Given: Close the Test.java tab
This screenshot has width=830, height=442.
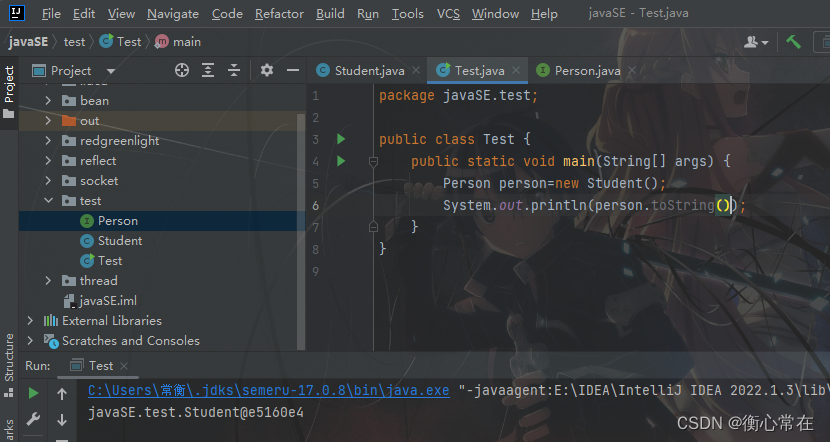Looking at the screenshot, I should (x=516, y=70).
